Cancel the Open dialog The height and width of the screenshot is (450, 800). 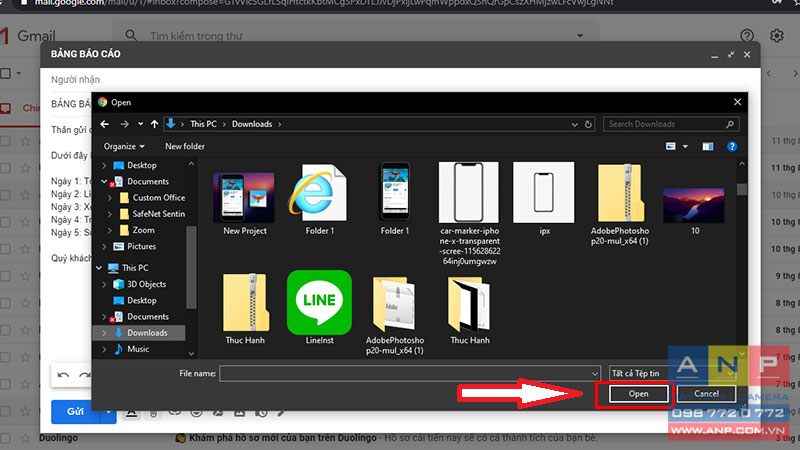pyautogui.click(x=707, y=394)
